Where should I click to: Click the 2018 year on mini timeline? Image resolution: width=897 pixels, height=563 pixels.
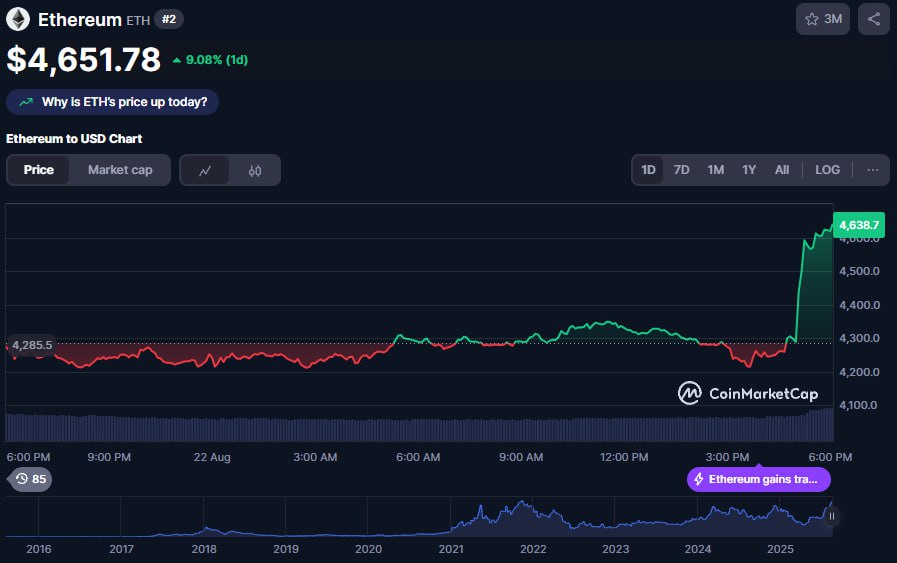click(x=204, y=549)
